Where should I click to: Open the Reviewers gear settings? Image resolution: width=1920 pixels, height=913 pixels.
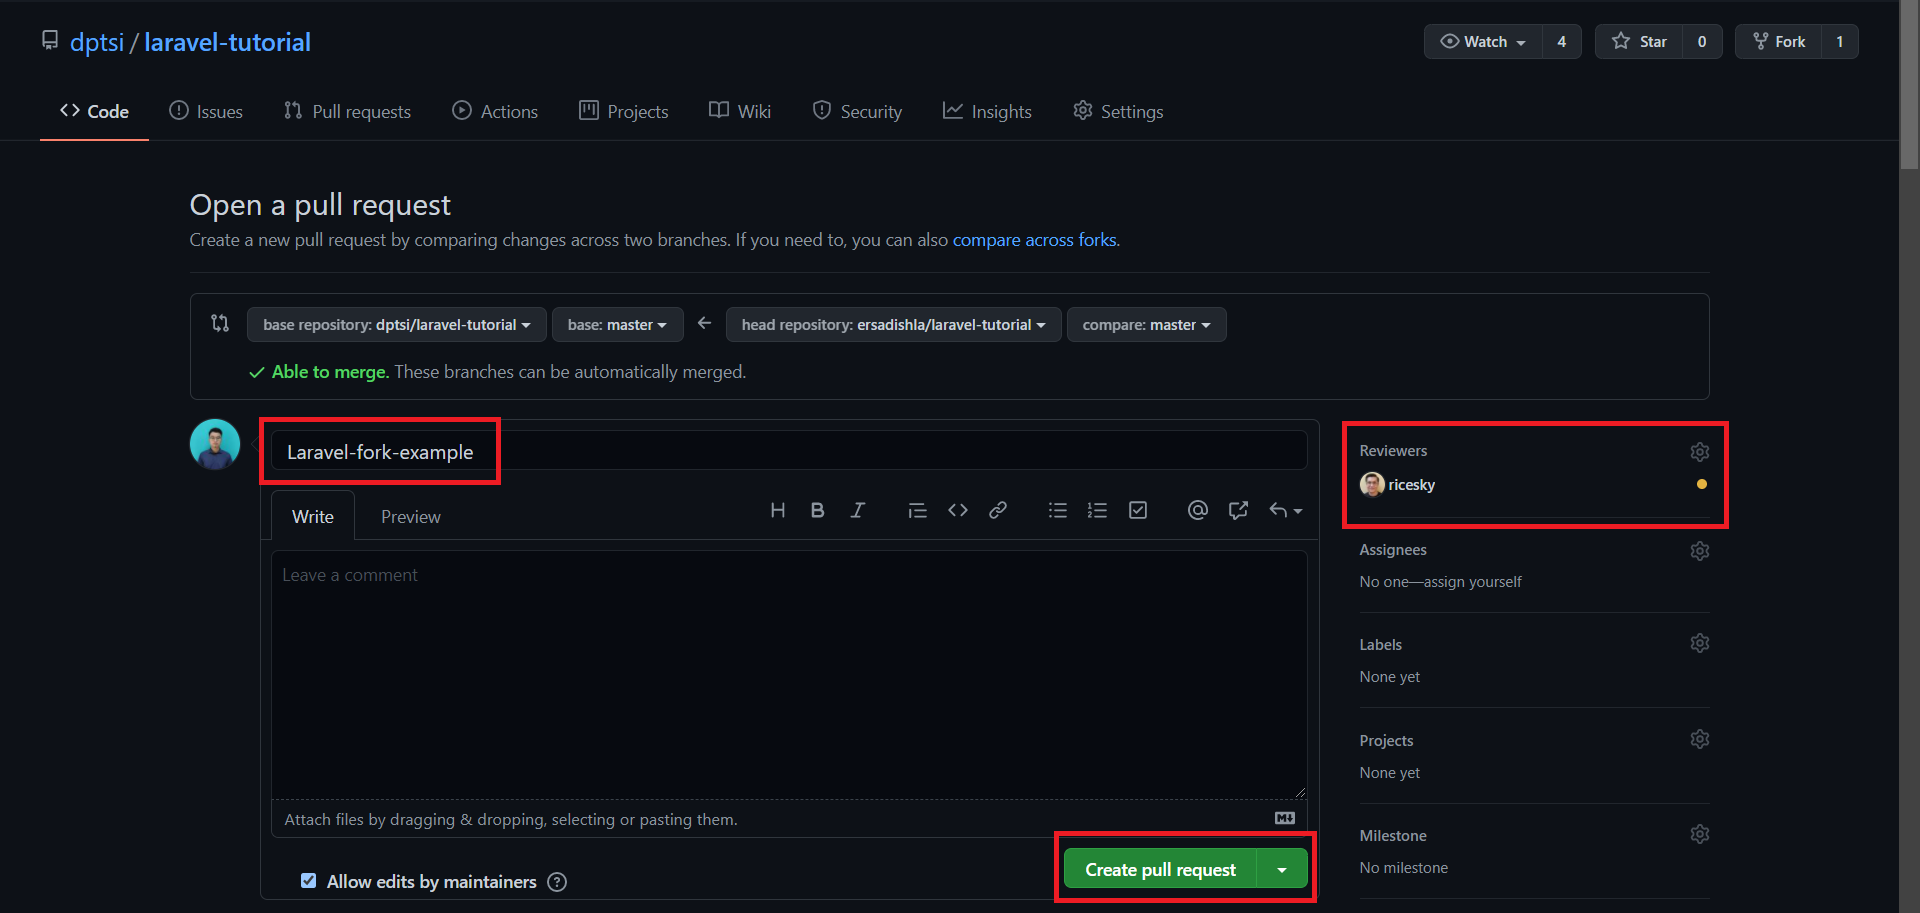click(x=1699, y=452)
